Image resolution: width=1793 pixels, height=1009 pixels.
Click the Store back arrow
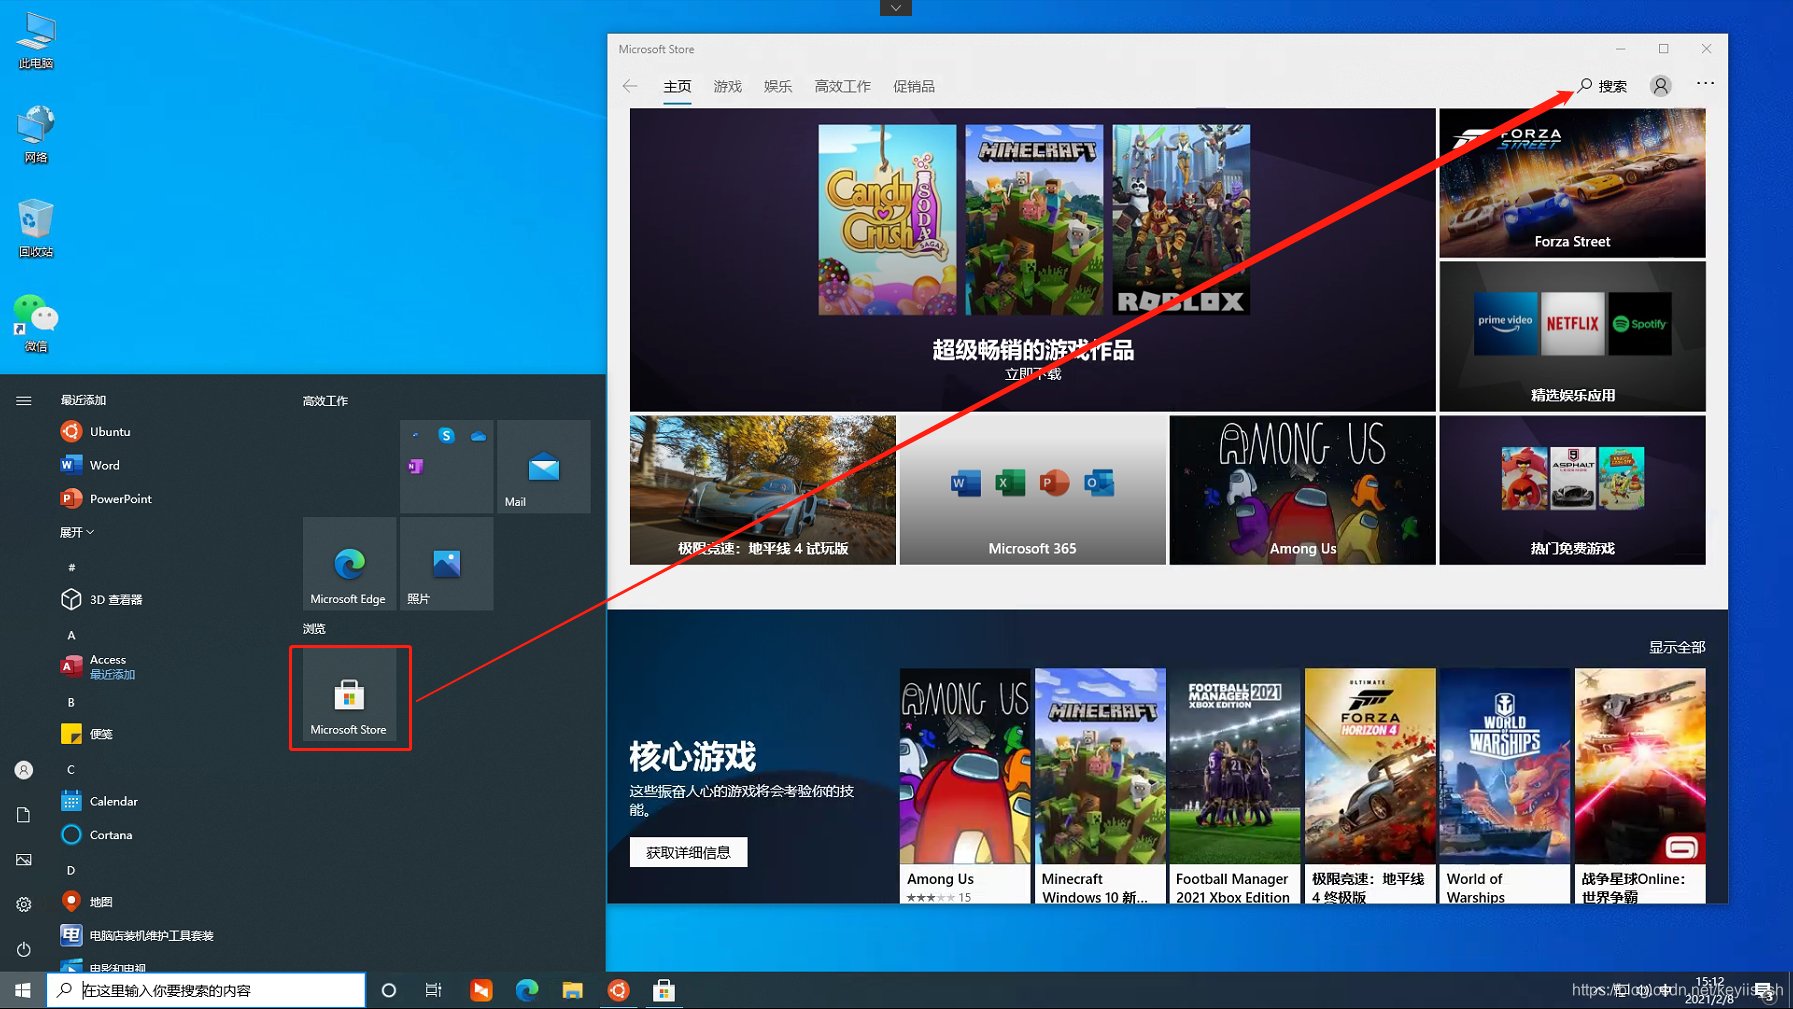click(630, 86)
